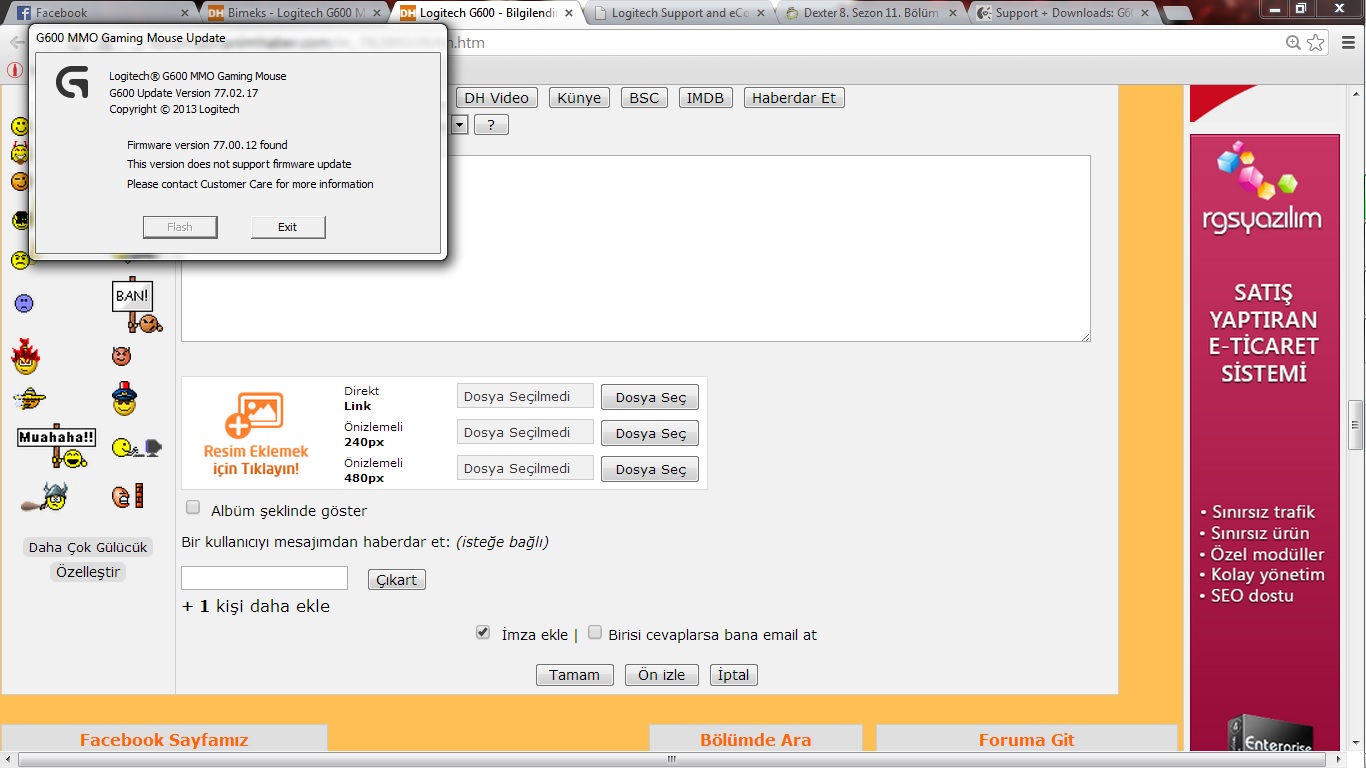
Task: Switch to the Bimeks - Logitech G600 tab
Action: pyautogui.click(x=293, y=13)
